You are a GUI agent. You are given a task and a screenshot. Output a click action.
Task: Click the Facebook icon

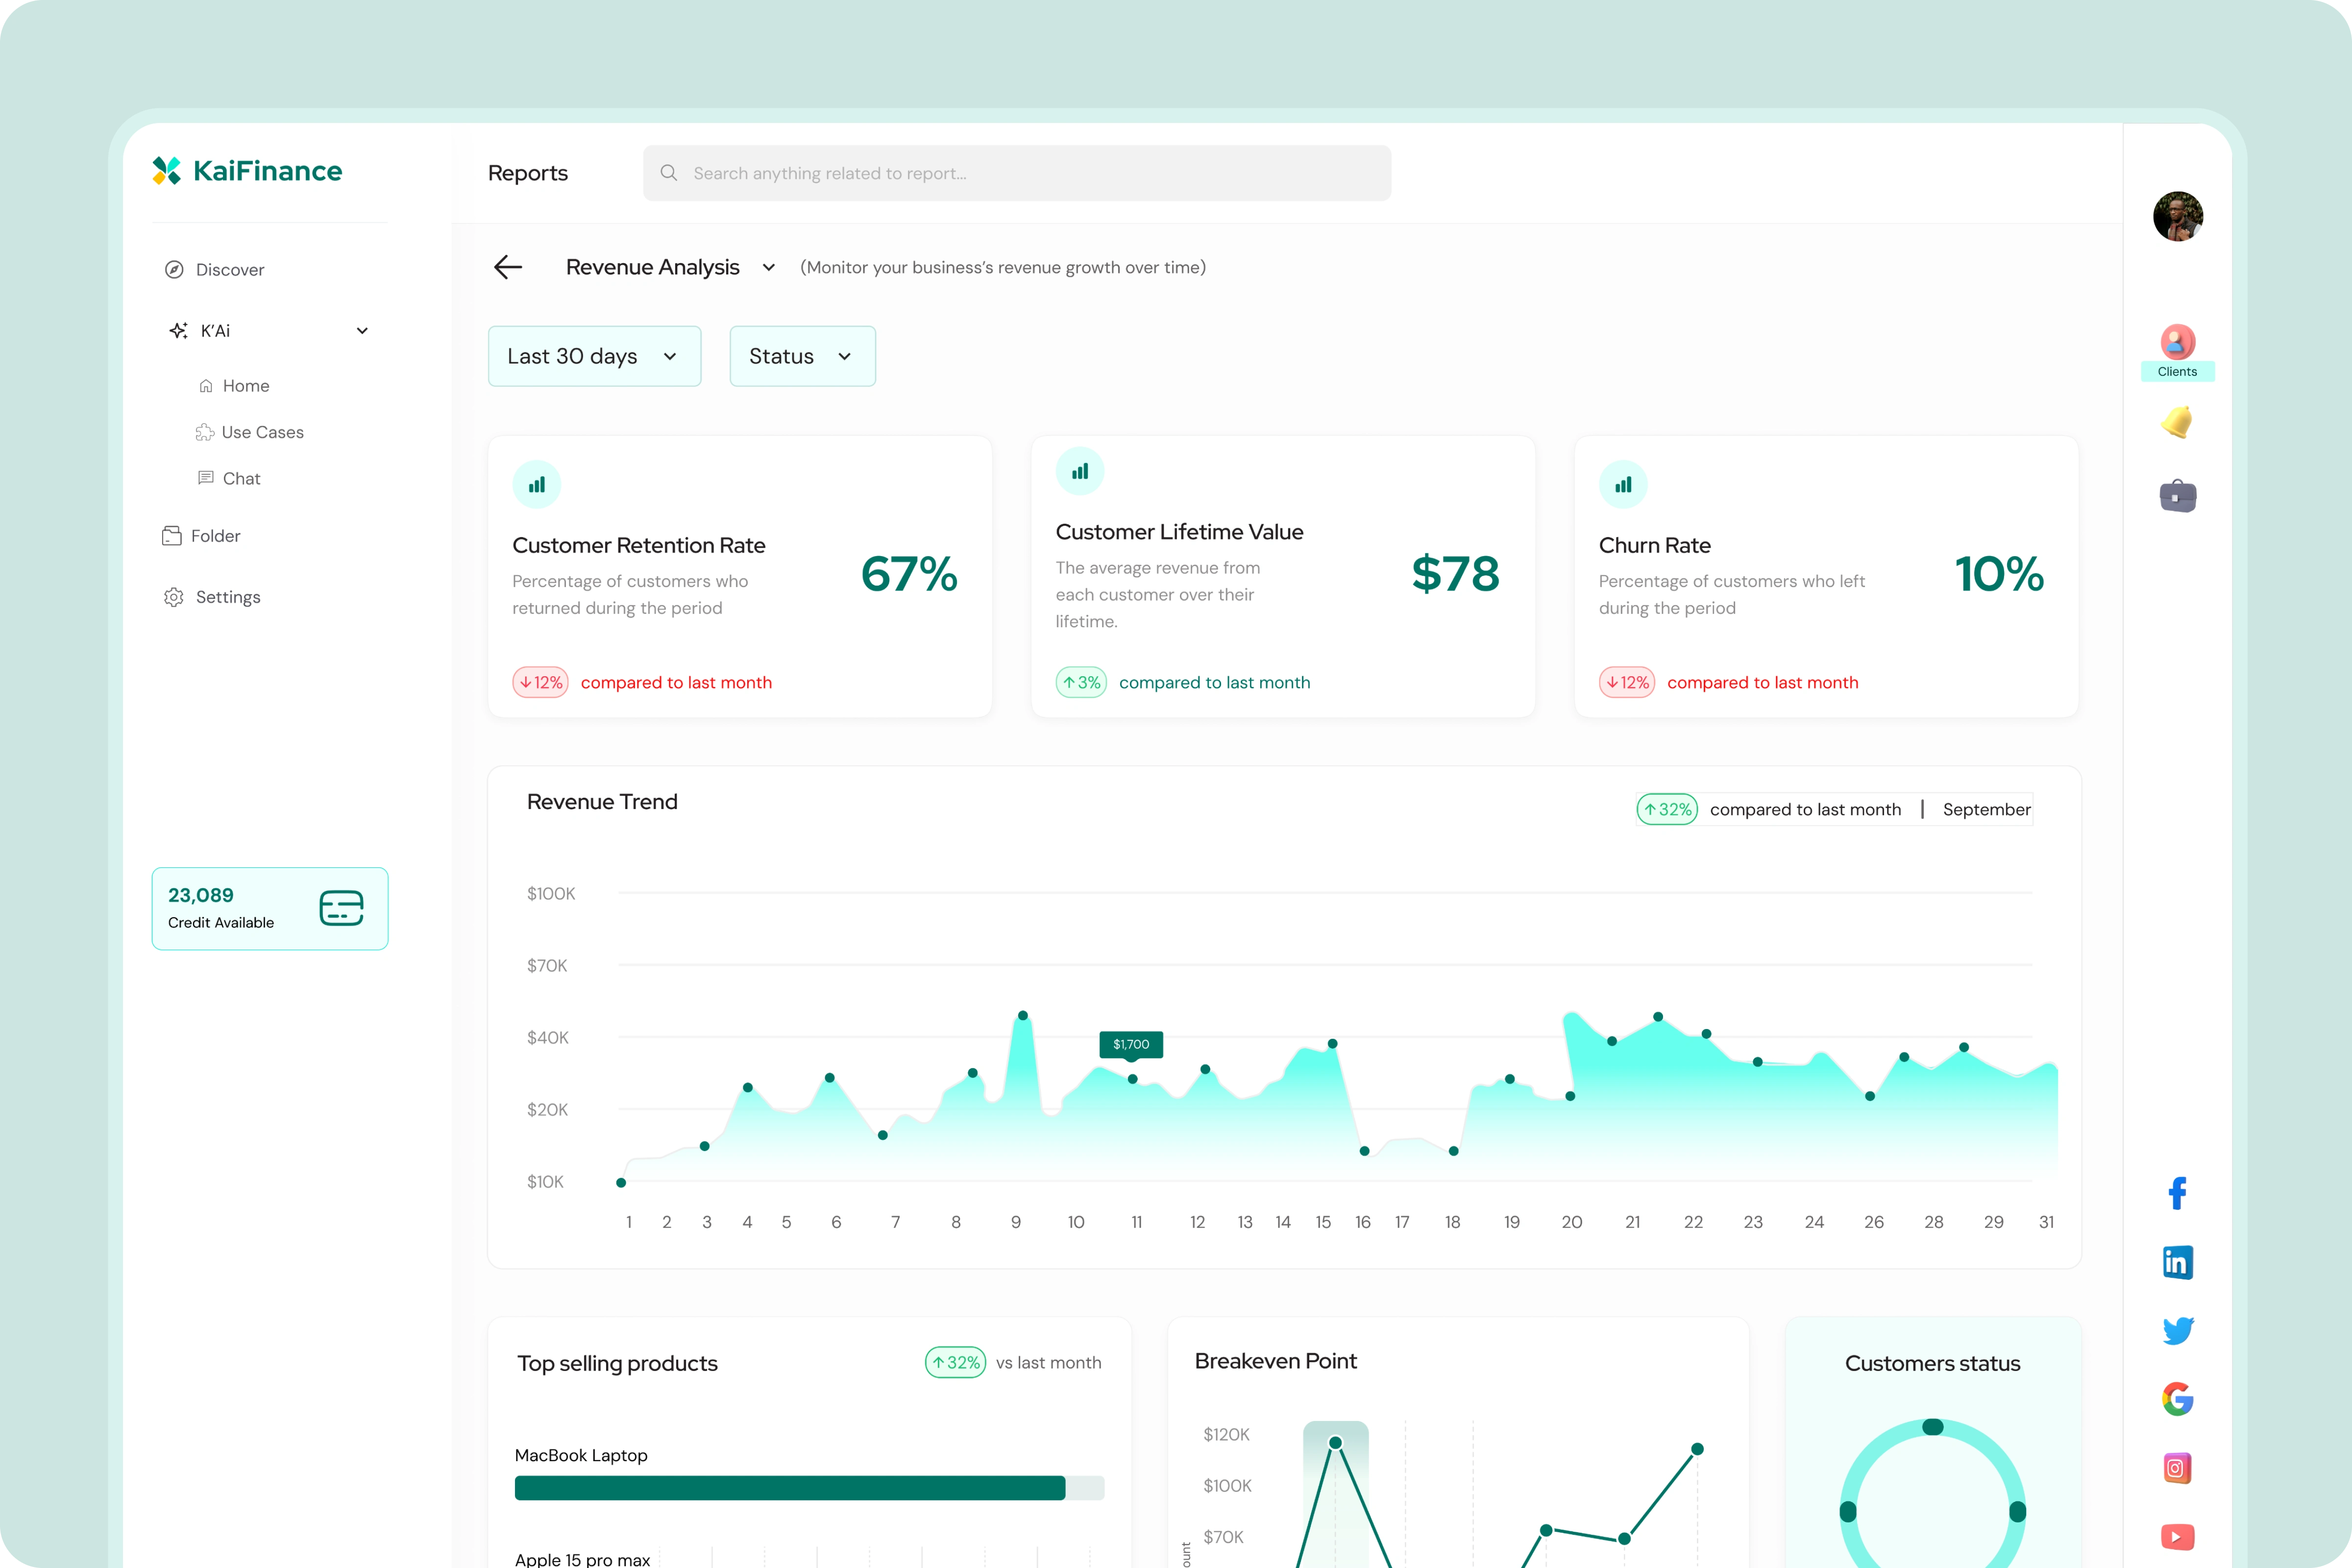pos(2177,1193)
